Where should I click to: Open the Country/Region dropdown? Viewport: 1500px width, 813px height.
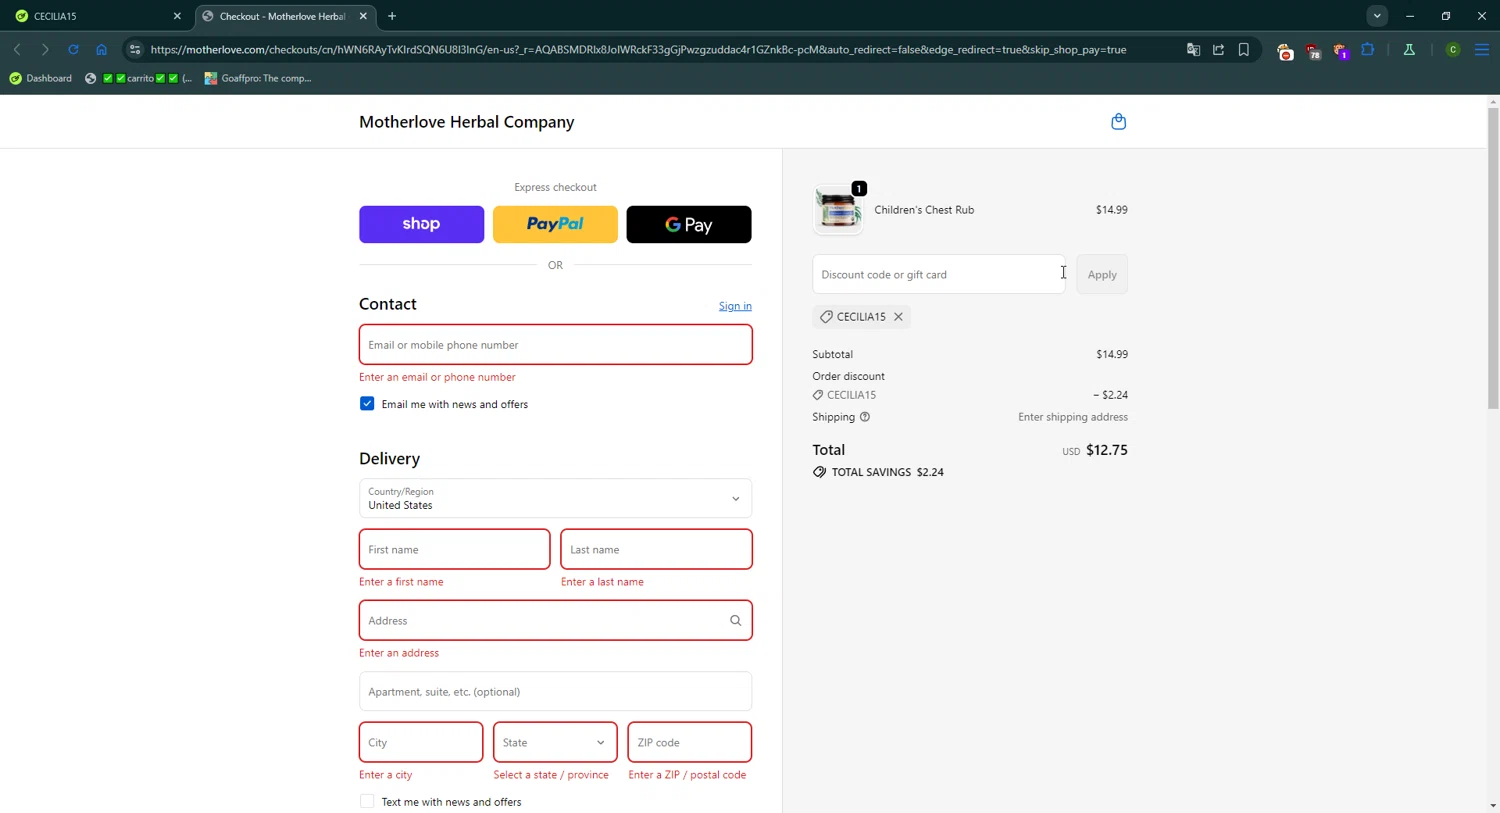(555, 499)
